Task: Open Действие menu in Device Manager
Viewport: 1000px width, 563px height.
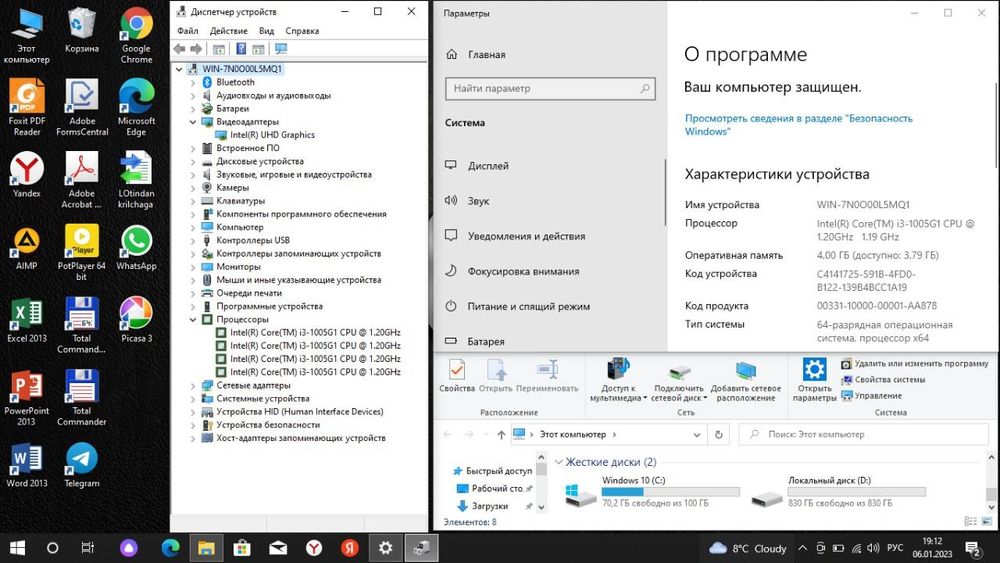Action: point(228,31)
